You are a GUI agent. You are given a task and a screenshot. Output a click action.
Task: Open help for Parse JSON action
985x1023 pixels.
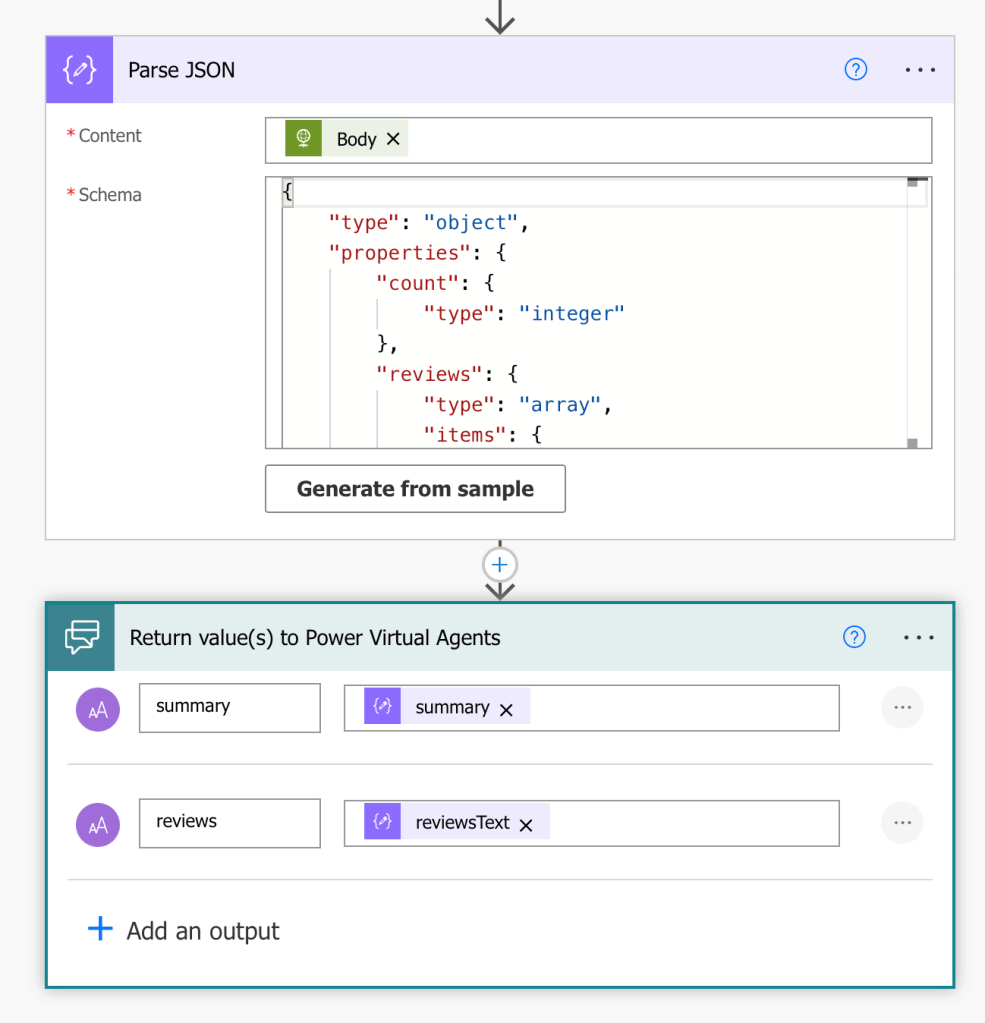click(856, 69)
